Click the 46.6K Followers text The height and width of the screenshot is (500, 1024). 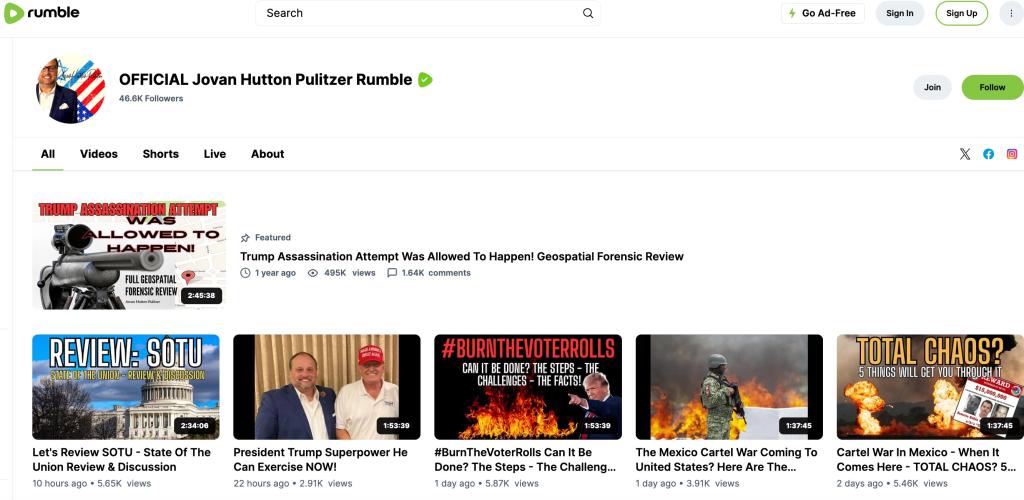click(x=151, y=99)
